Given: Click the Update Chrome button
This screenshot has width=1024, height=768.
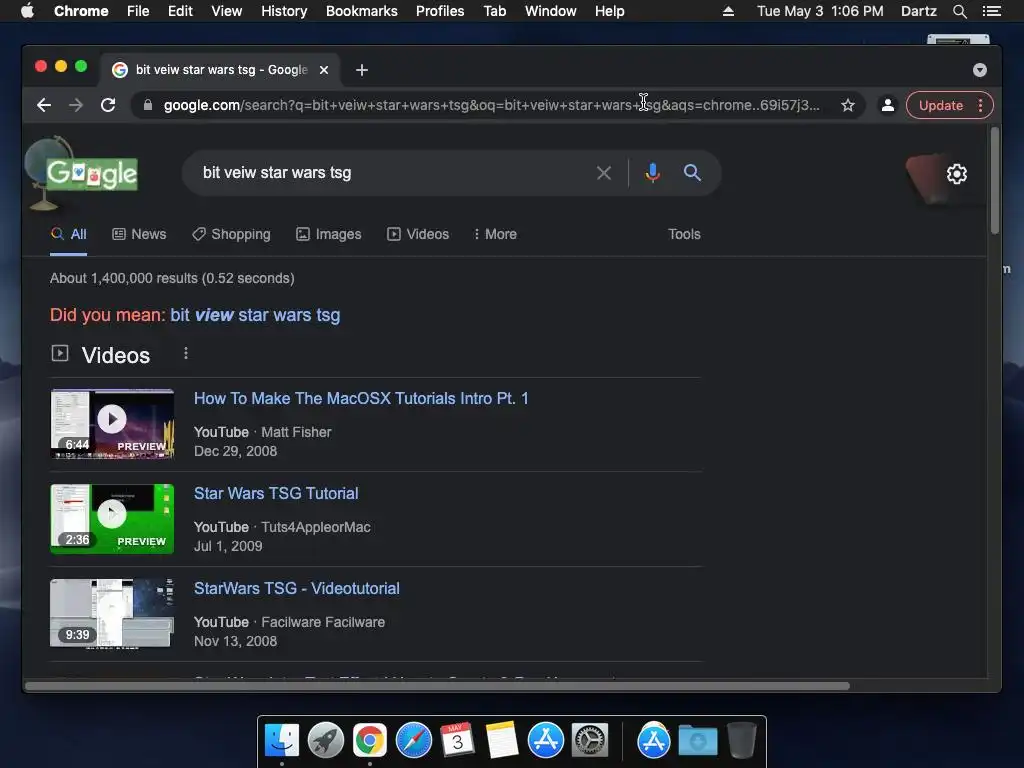Looking at the screenshot, I should pos(940,105).
